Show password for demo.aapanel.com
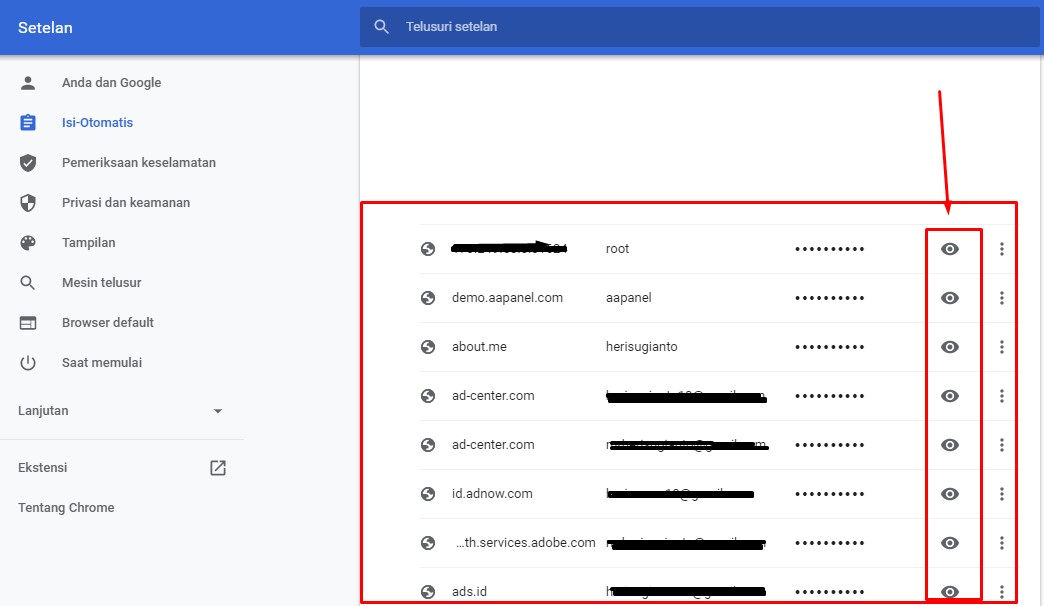This screenshot has width=1044, height=606. [x=950, y=298]
